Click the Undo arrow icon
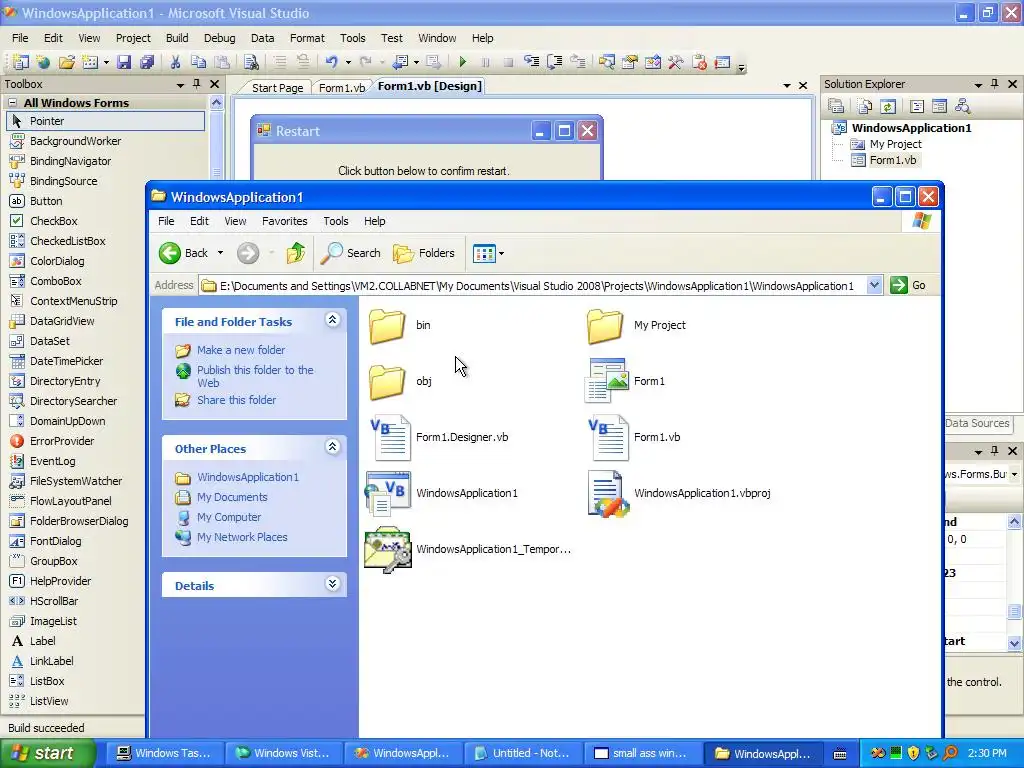This screenshot has height=768, width=1024. coord(332,62)
